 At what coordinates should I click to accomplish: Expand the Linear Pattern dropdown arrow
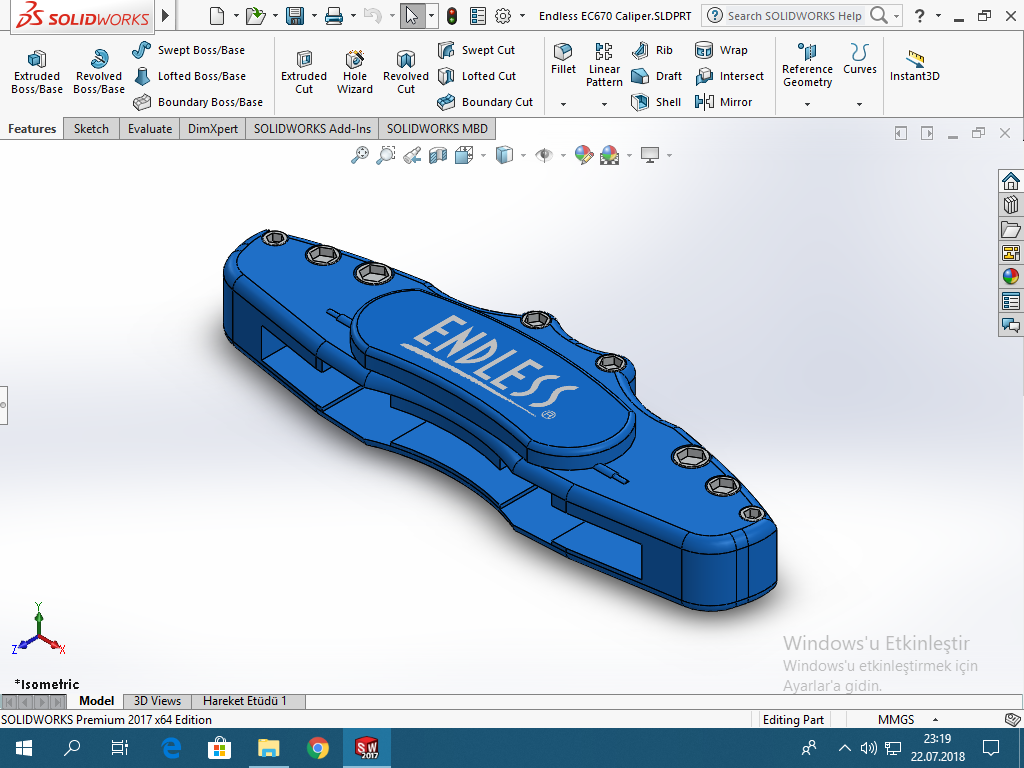tap(604, 104)
